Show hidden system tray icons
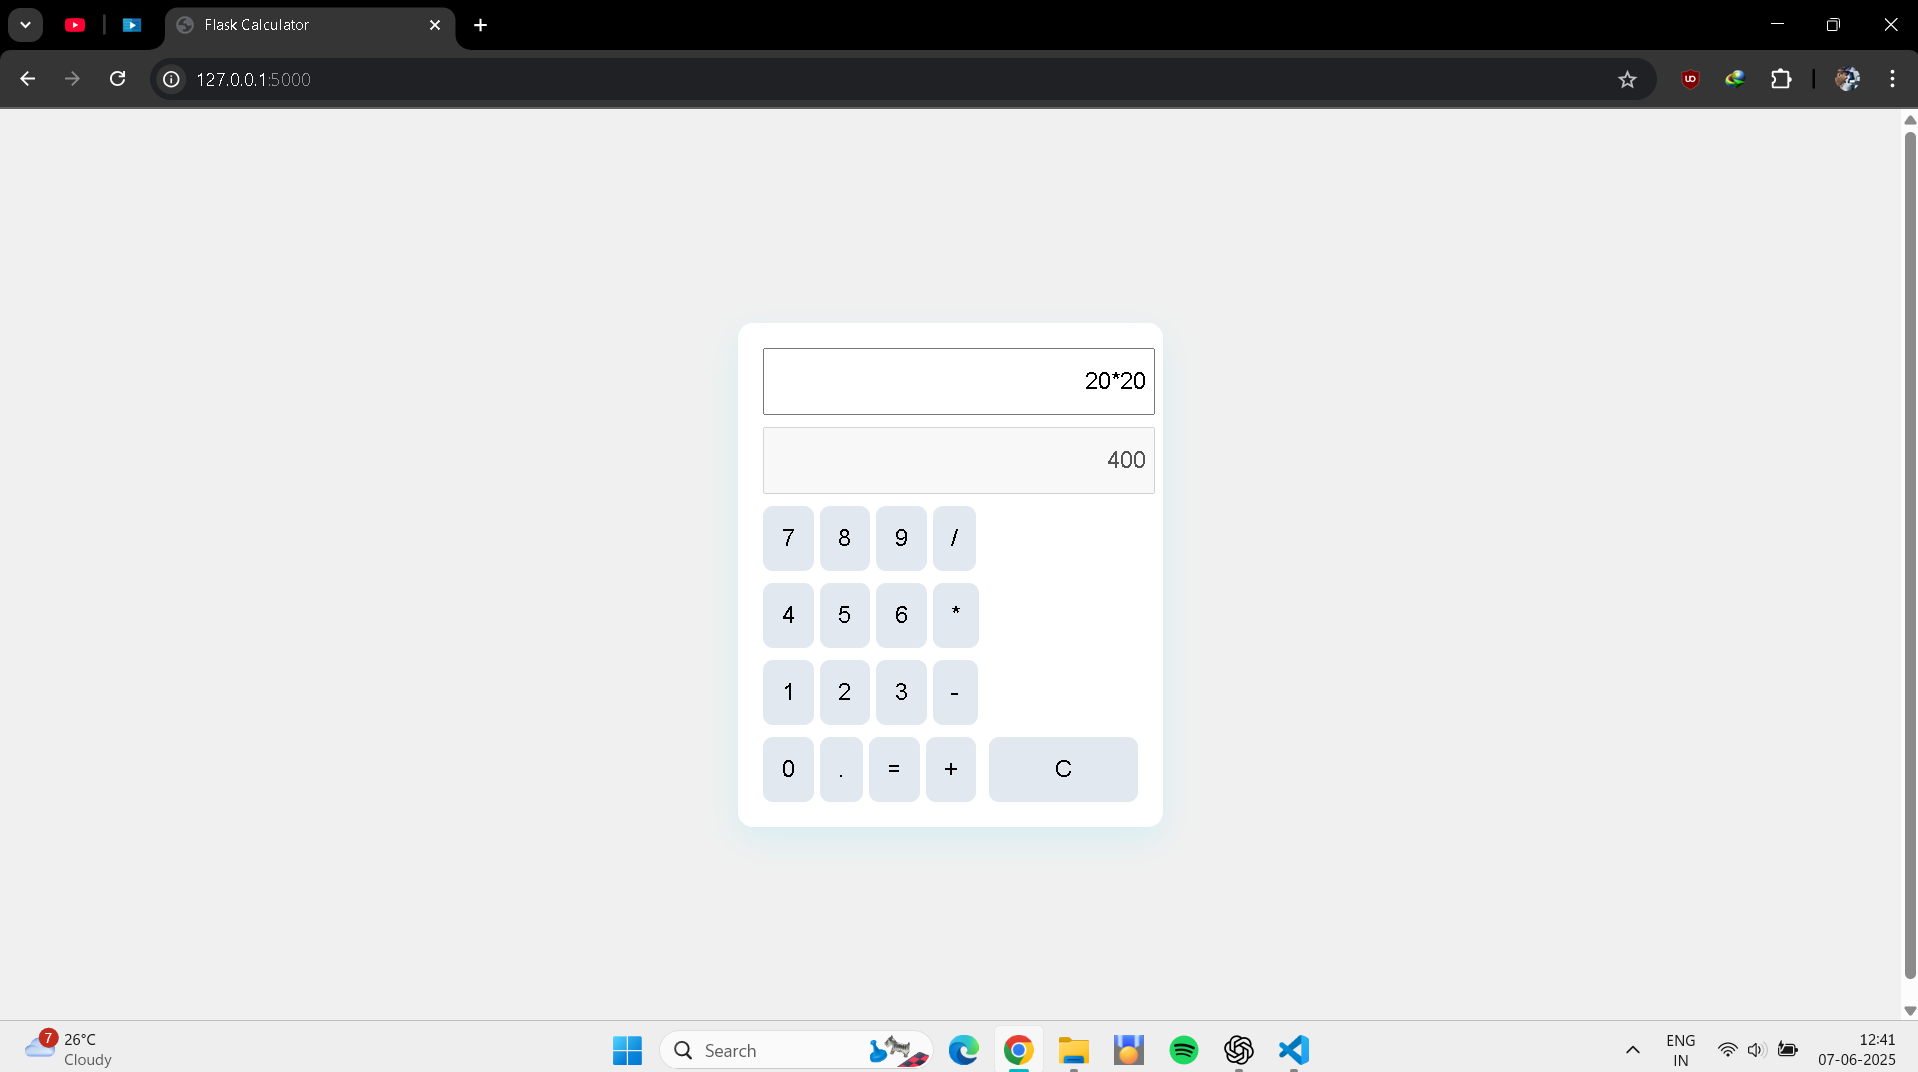The height and width of the screenshot is (1072, 1918). click(1632, 1050)
